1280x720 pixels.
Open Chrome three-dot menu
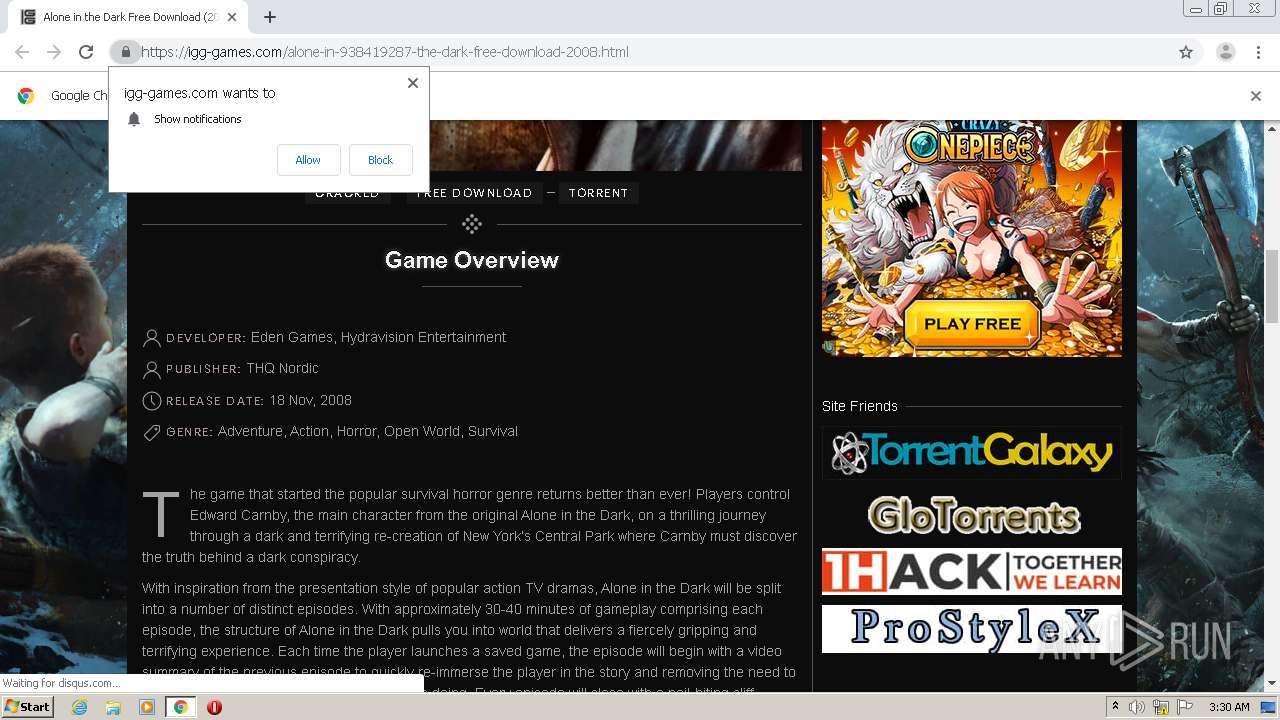point(1259,52)
